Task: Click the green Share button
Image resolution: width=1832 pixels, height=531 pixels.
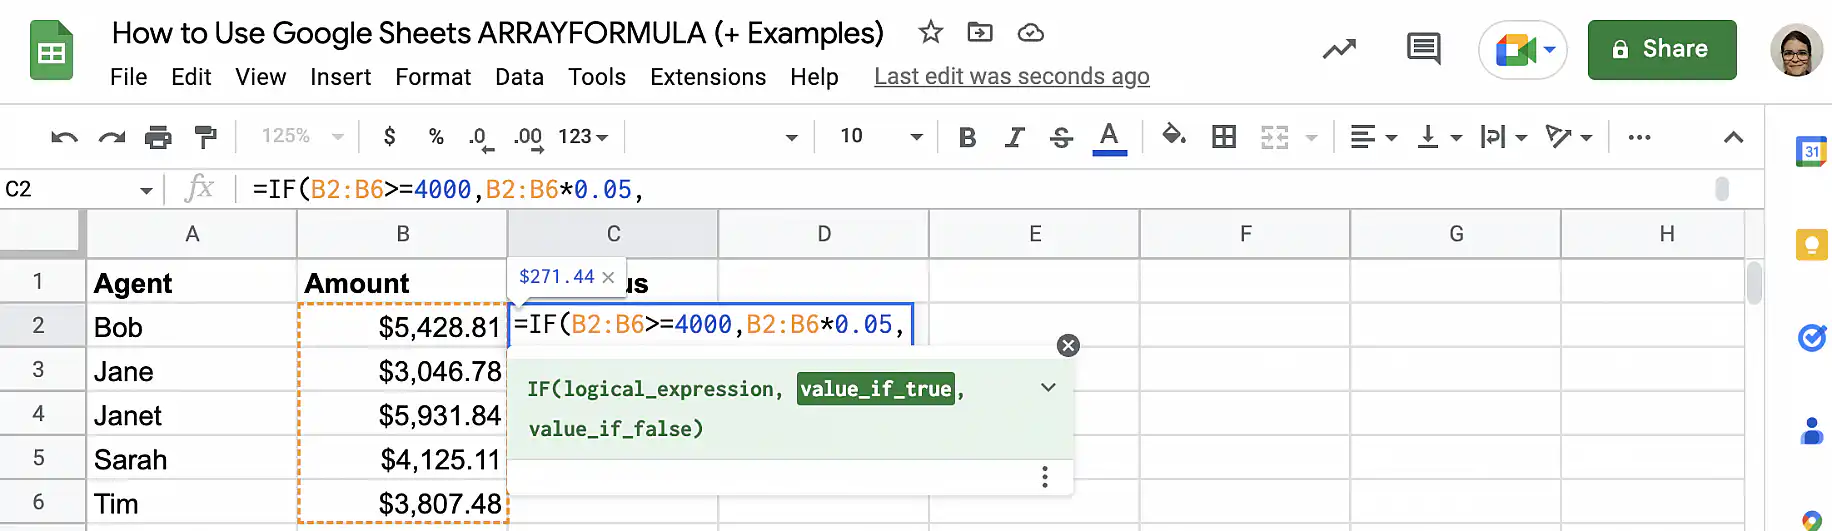Action: pyautogui.click(x=1662, y=49)
